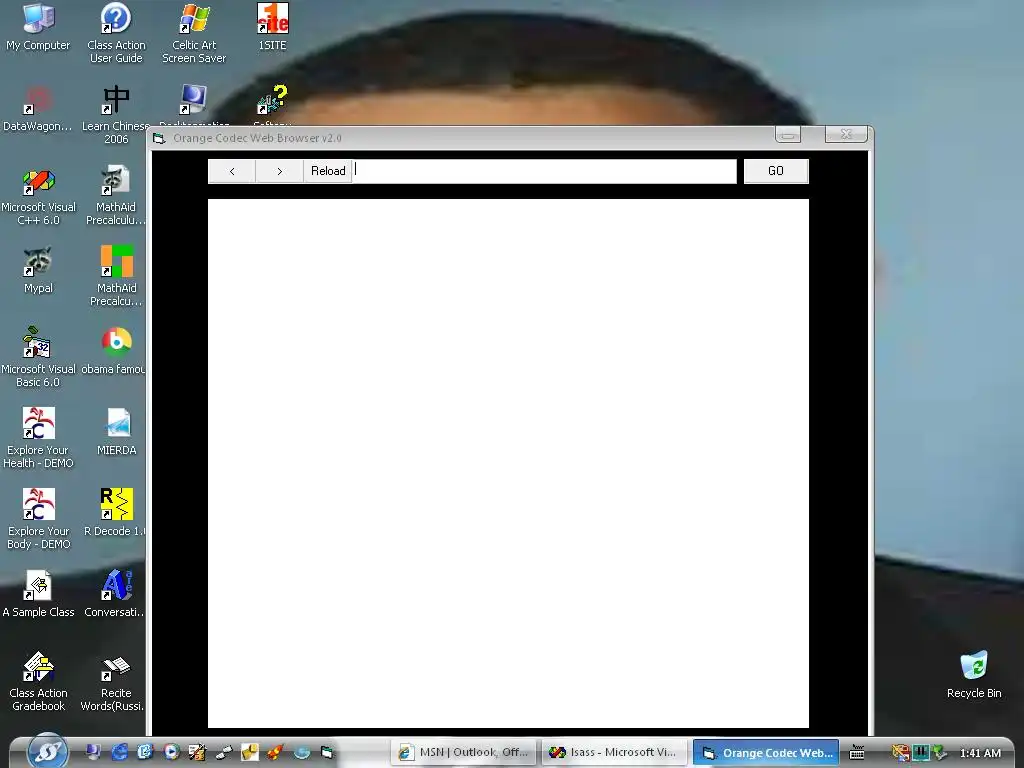Go back with the browser's < button
The height and width of the screenshot is (768, 1024).
[x=232, y=171]
